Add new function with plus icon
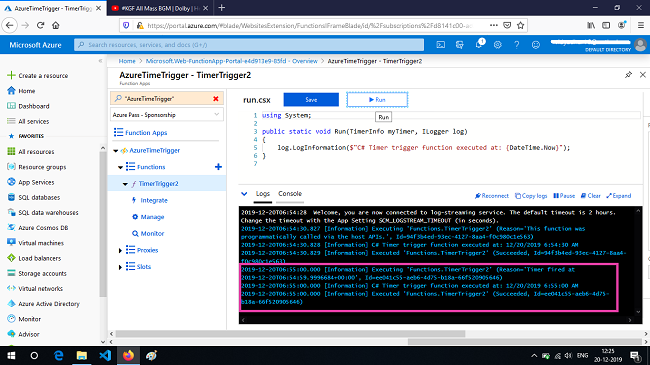This screenshot has width=650, height=365. point(218,167)
